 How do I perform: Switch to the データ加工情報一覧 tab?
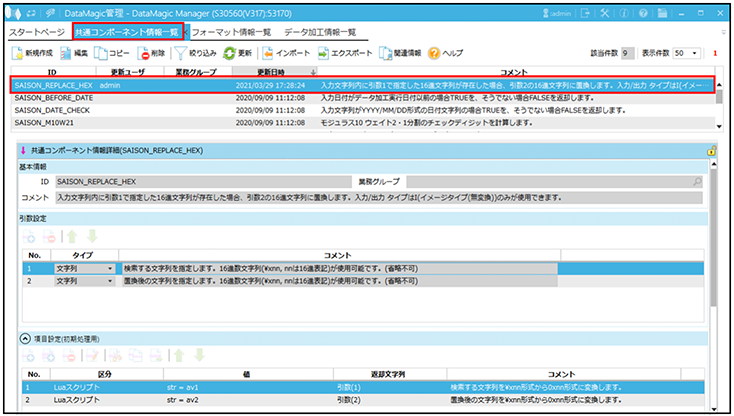pyautogui.click(x=320, y=32)
